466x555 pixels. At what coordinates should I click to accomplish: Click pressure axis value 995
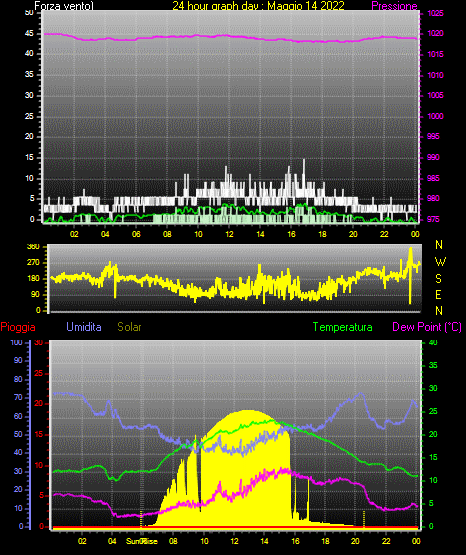pos(433,137)
